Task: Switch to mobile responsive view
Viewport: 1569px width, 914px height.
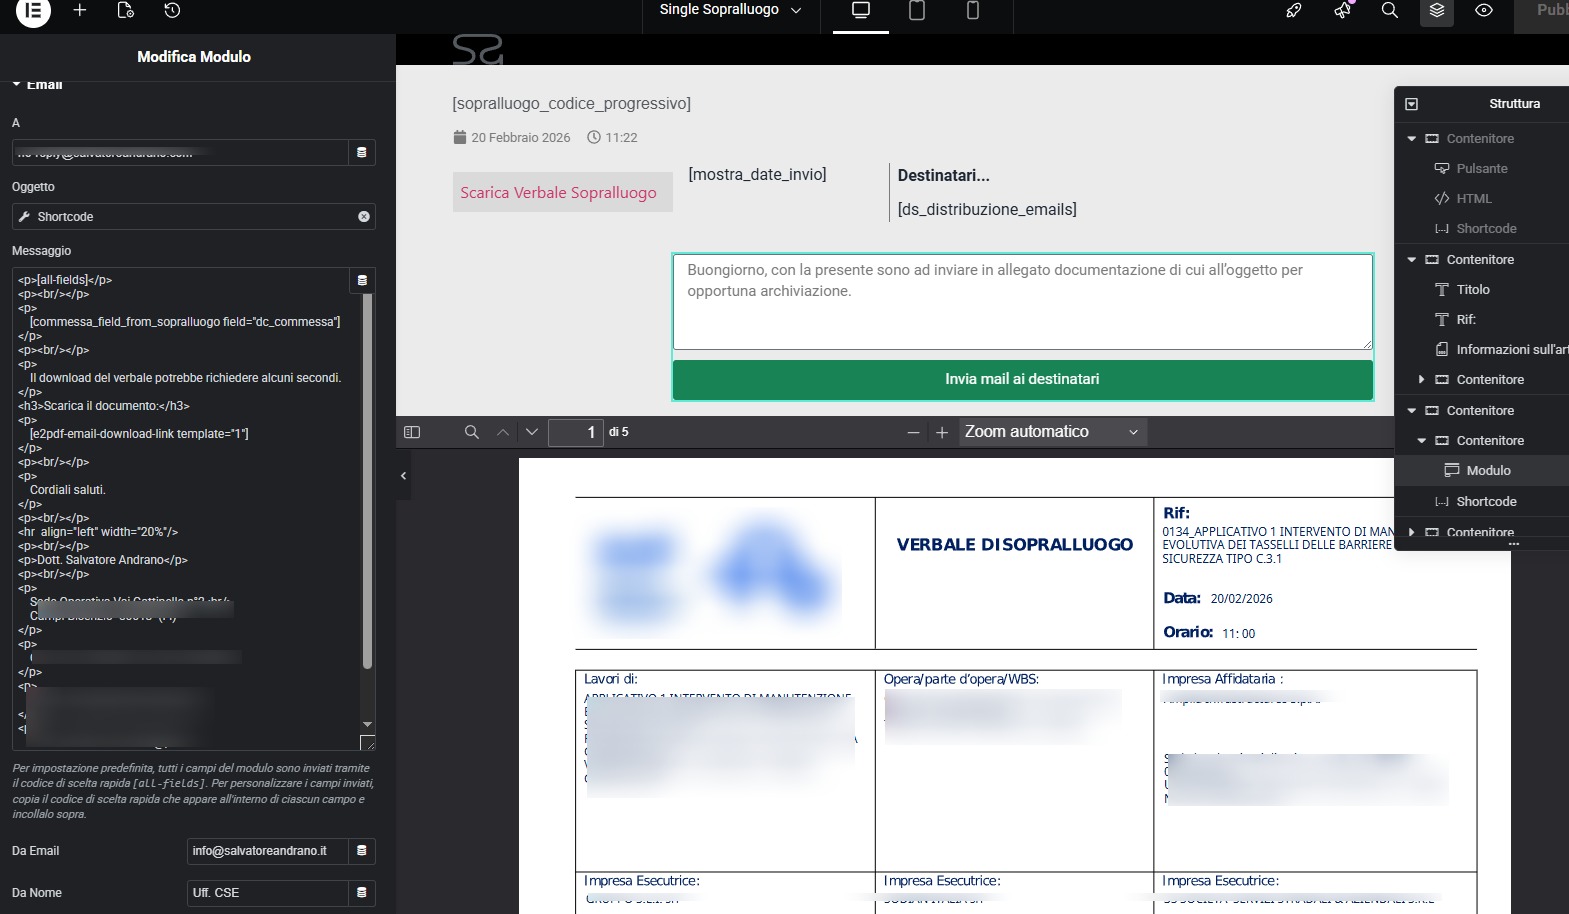Action: click(972, 11)
